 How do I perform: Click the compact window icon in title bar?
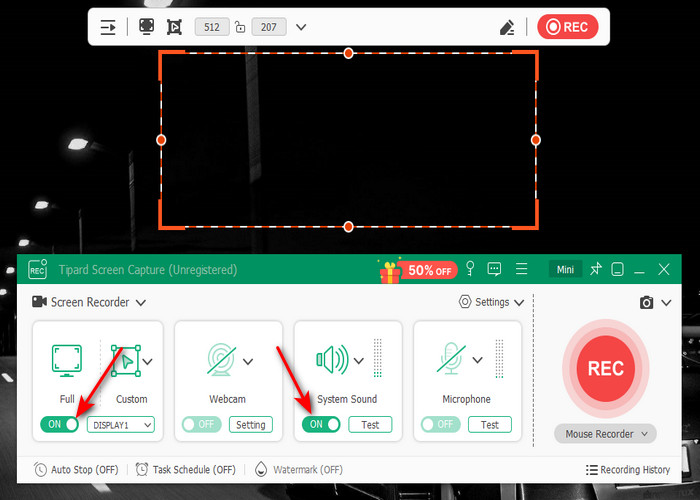[617, 269]
